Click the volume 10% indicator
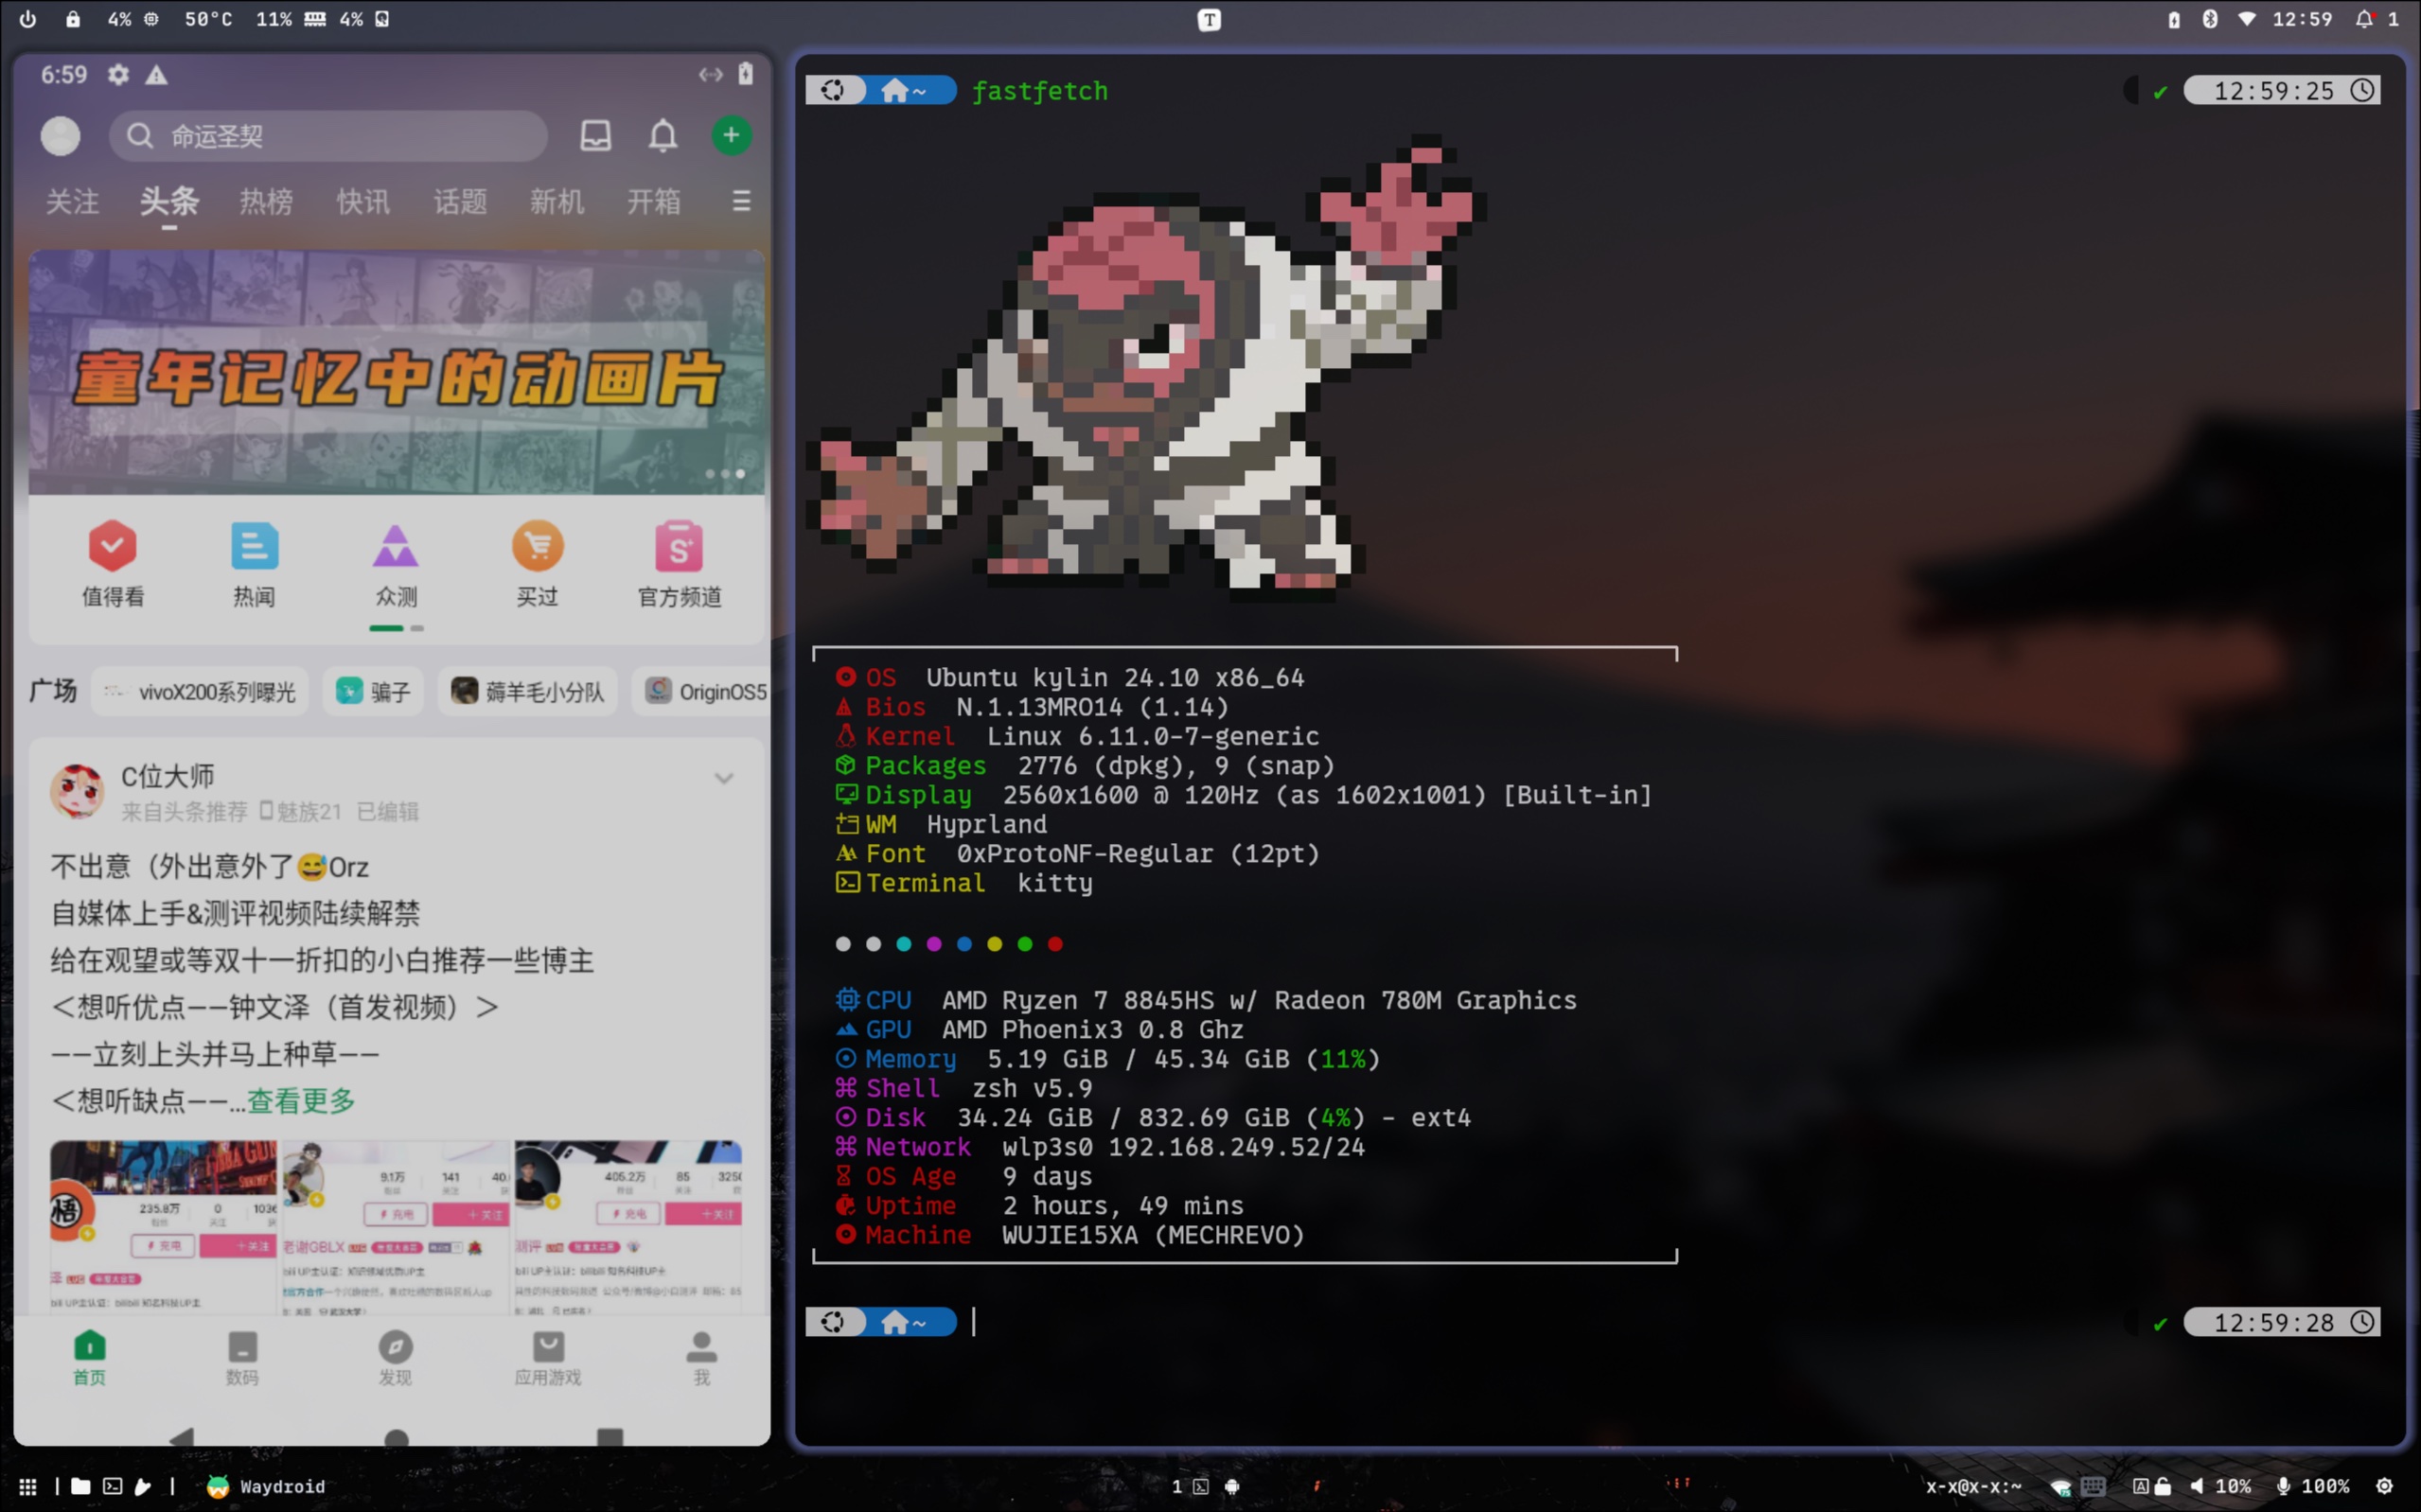Screen dimensions: 2421x1512 (x=2220, y=1487)
